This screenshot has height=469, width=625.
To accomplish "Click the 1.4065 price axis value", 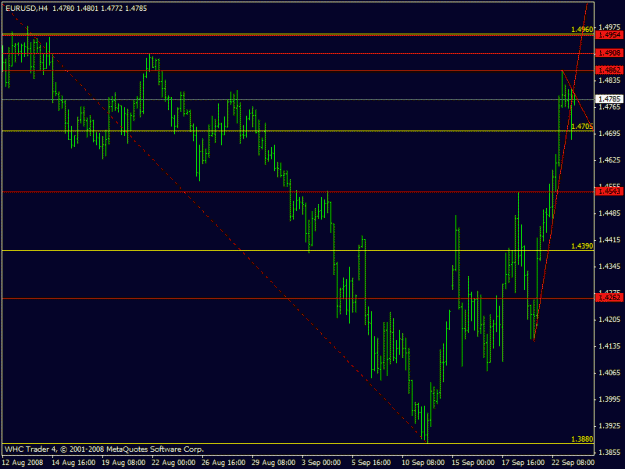I will (x=610, y=373).
